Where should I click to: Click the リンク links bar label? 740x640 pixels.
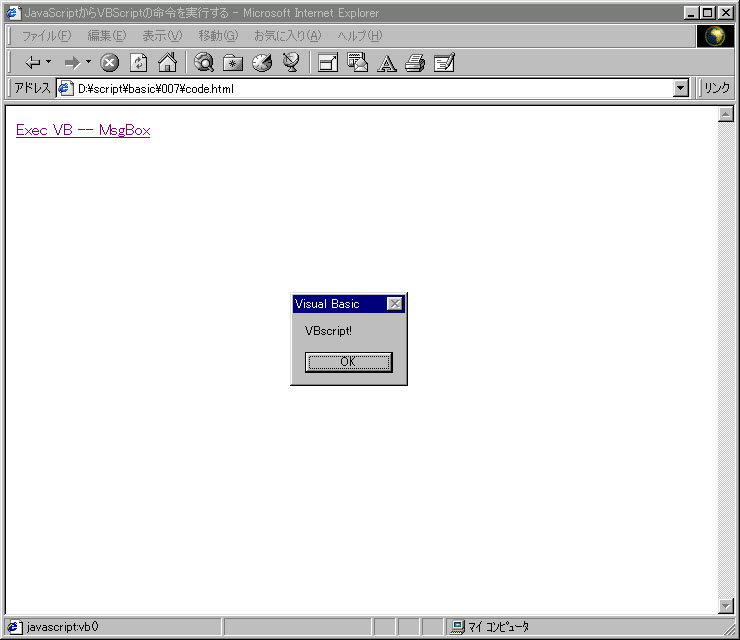716,88
